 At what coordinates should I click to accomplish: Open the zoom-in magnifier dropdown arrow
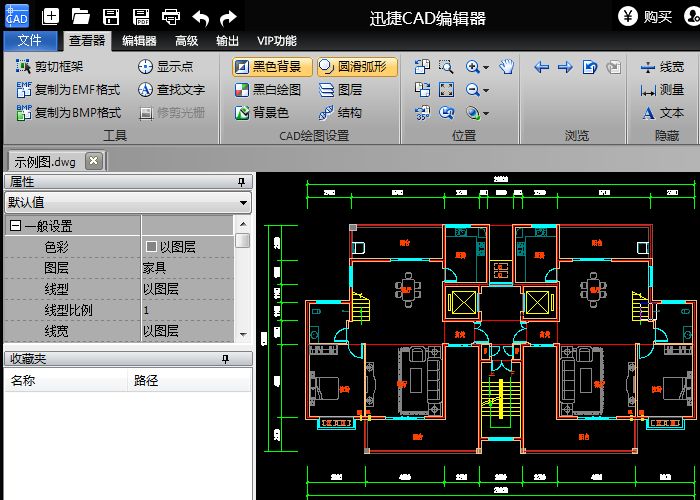coord(485,68)
